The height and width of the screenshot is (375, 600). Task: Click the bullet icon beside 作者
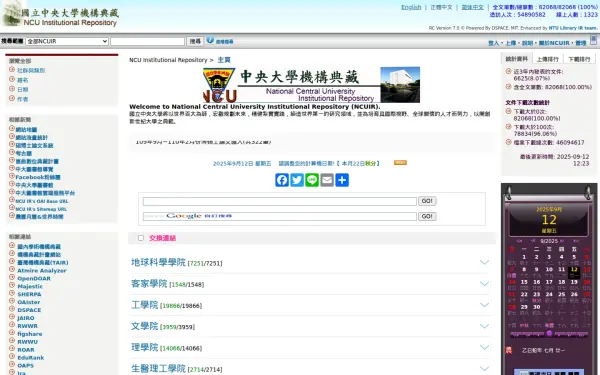click(12, 98)
